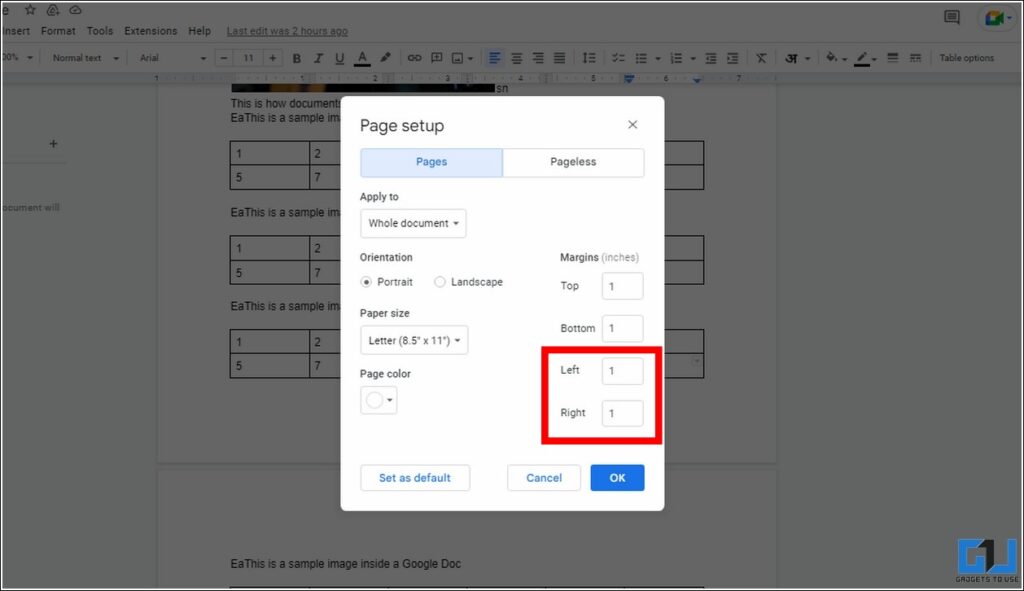The width and height of the screenshot is (1024, 591).
Task: Open the Format menu
Action: [58, 31]
